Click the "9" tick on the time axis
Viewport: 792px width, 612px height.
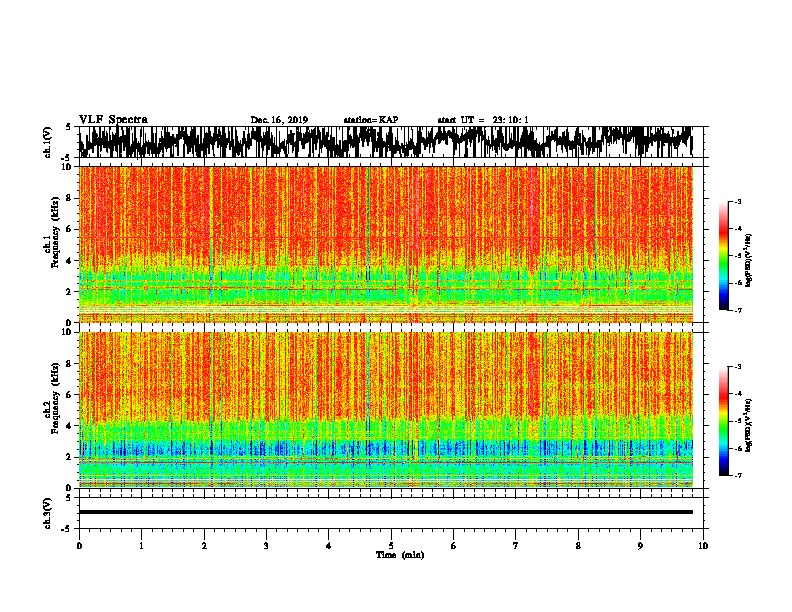[x=640, y=546]
